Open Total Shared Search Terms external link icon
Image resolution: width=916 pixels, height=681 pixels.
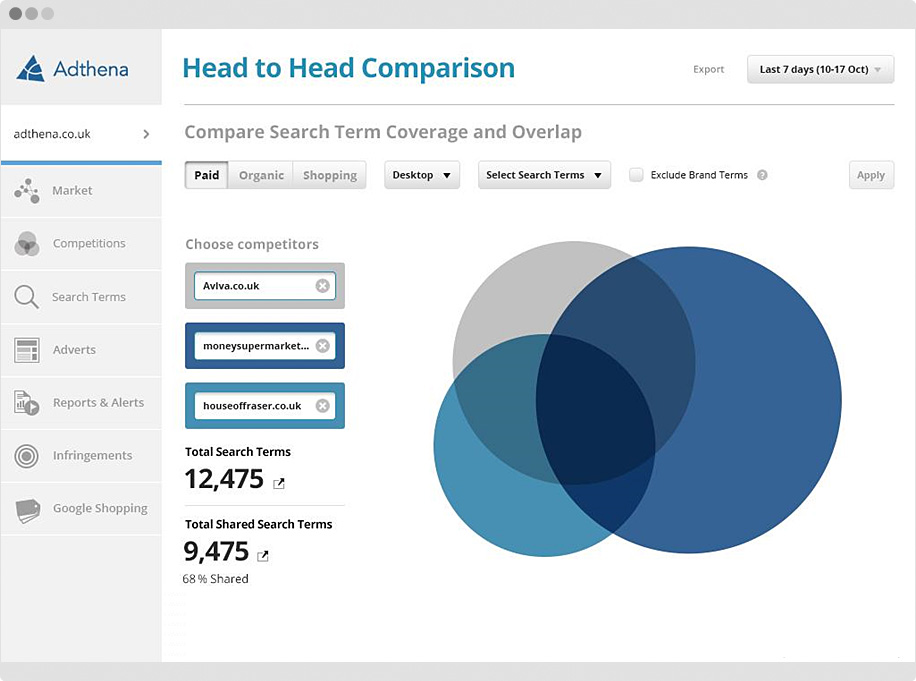(263, 555)
